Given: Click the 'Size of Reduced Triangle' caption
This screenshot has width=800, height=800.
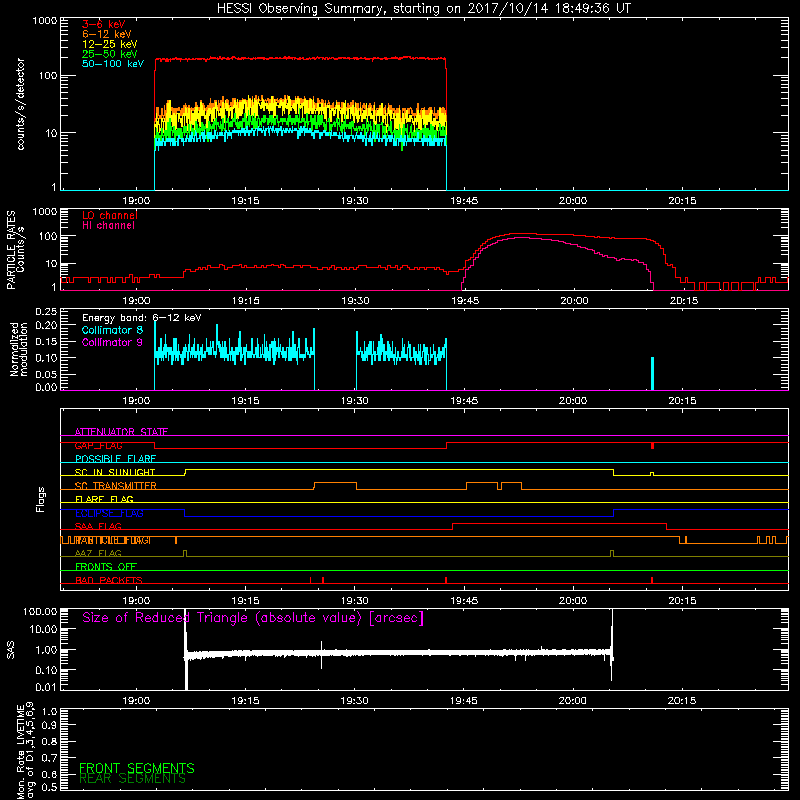Looking at the screenshot, I should [x=253, y=618].
